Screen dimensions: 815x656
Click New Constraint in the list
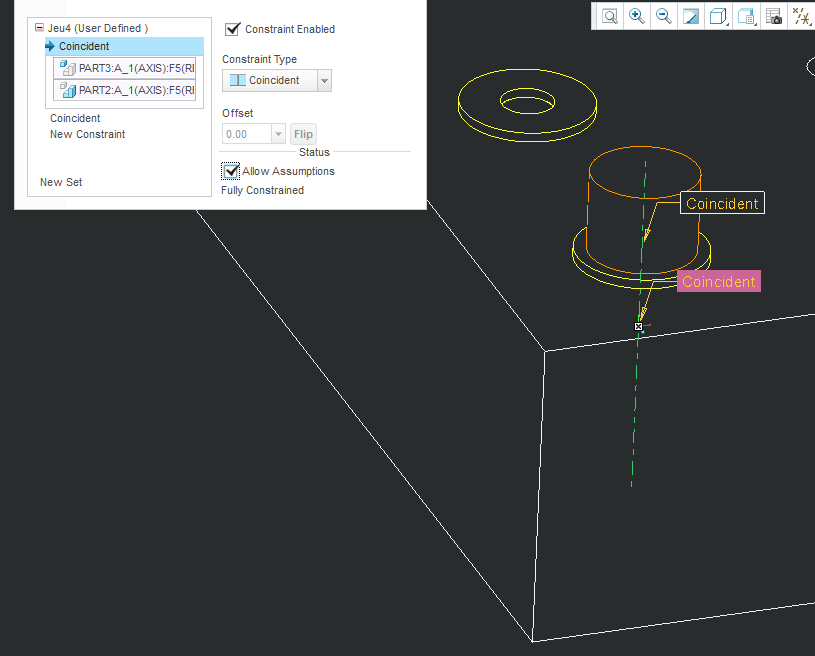click(x=87, y=134)
